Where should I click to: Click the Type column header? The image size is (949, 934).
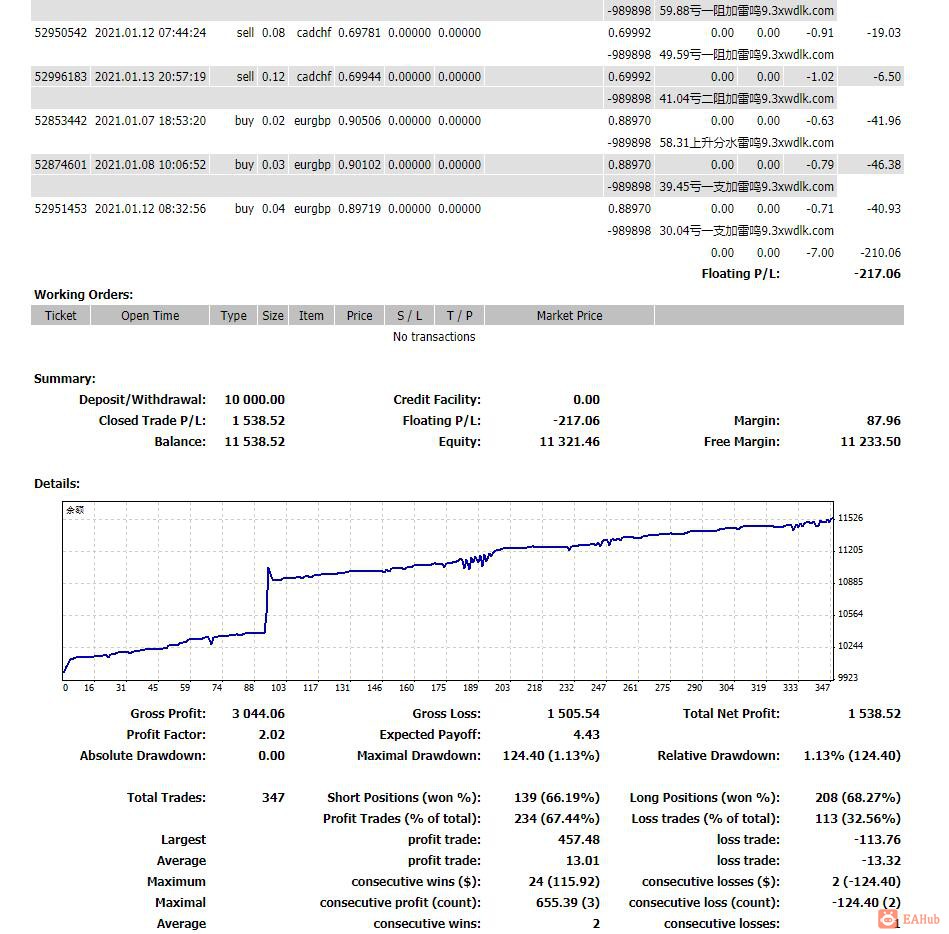click(234, 315)
